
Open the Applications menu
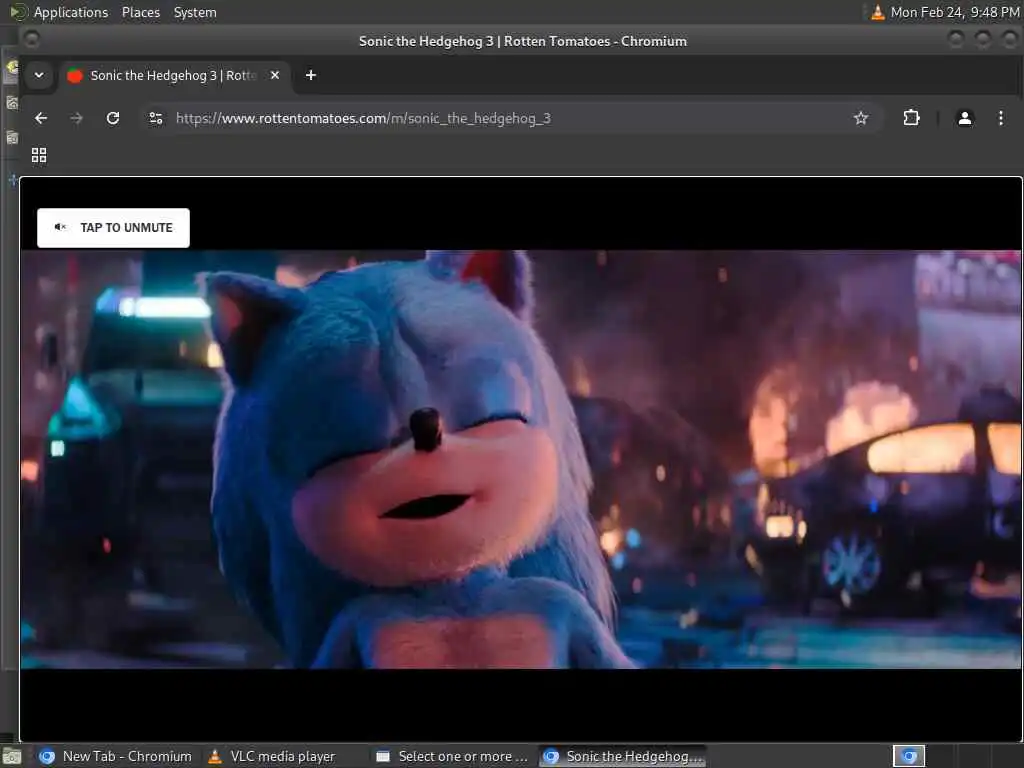(71, 12)
